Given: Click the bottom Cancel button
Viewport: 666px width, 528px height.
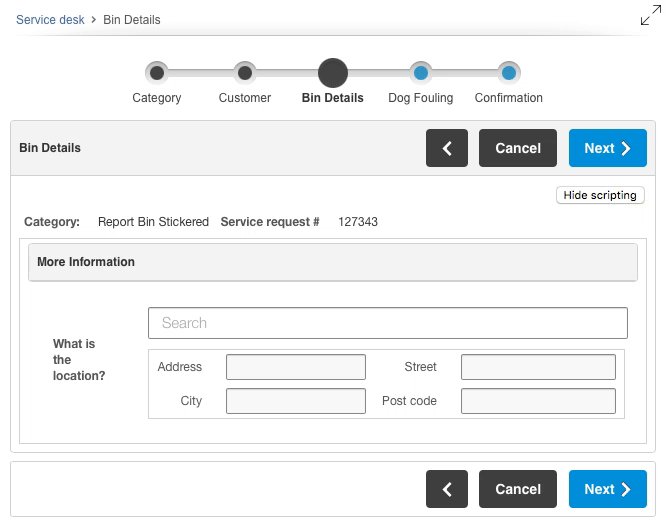Looking at the screenshot, I should pyautogui.click(x=518, y=489).
